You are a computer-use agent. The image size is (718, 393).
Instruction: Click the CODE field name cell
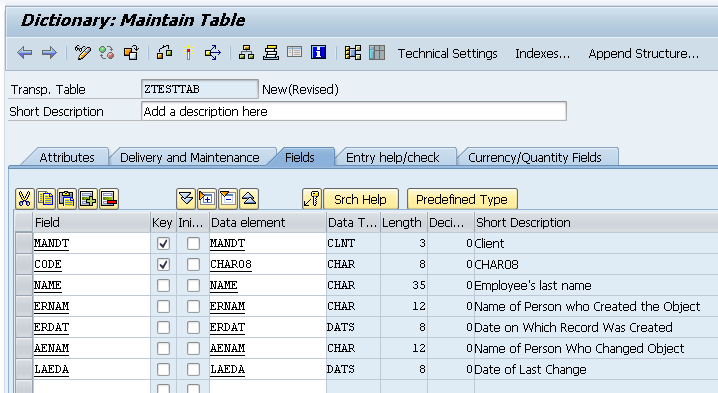pos(91,264)
